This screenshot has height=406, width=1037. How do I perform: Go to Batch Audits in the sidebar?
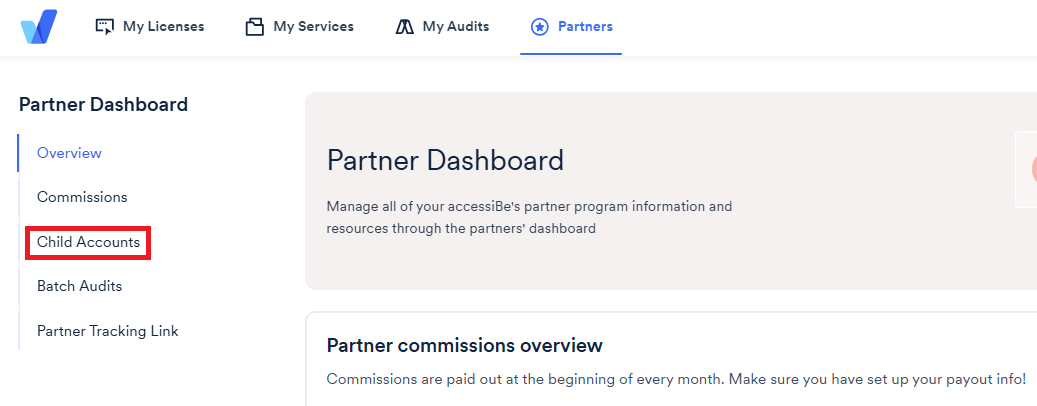pos(79,286)
